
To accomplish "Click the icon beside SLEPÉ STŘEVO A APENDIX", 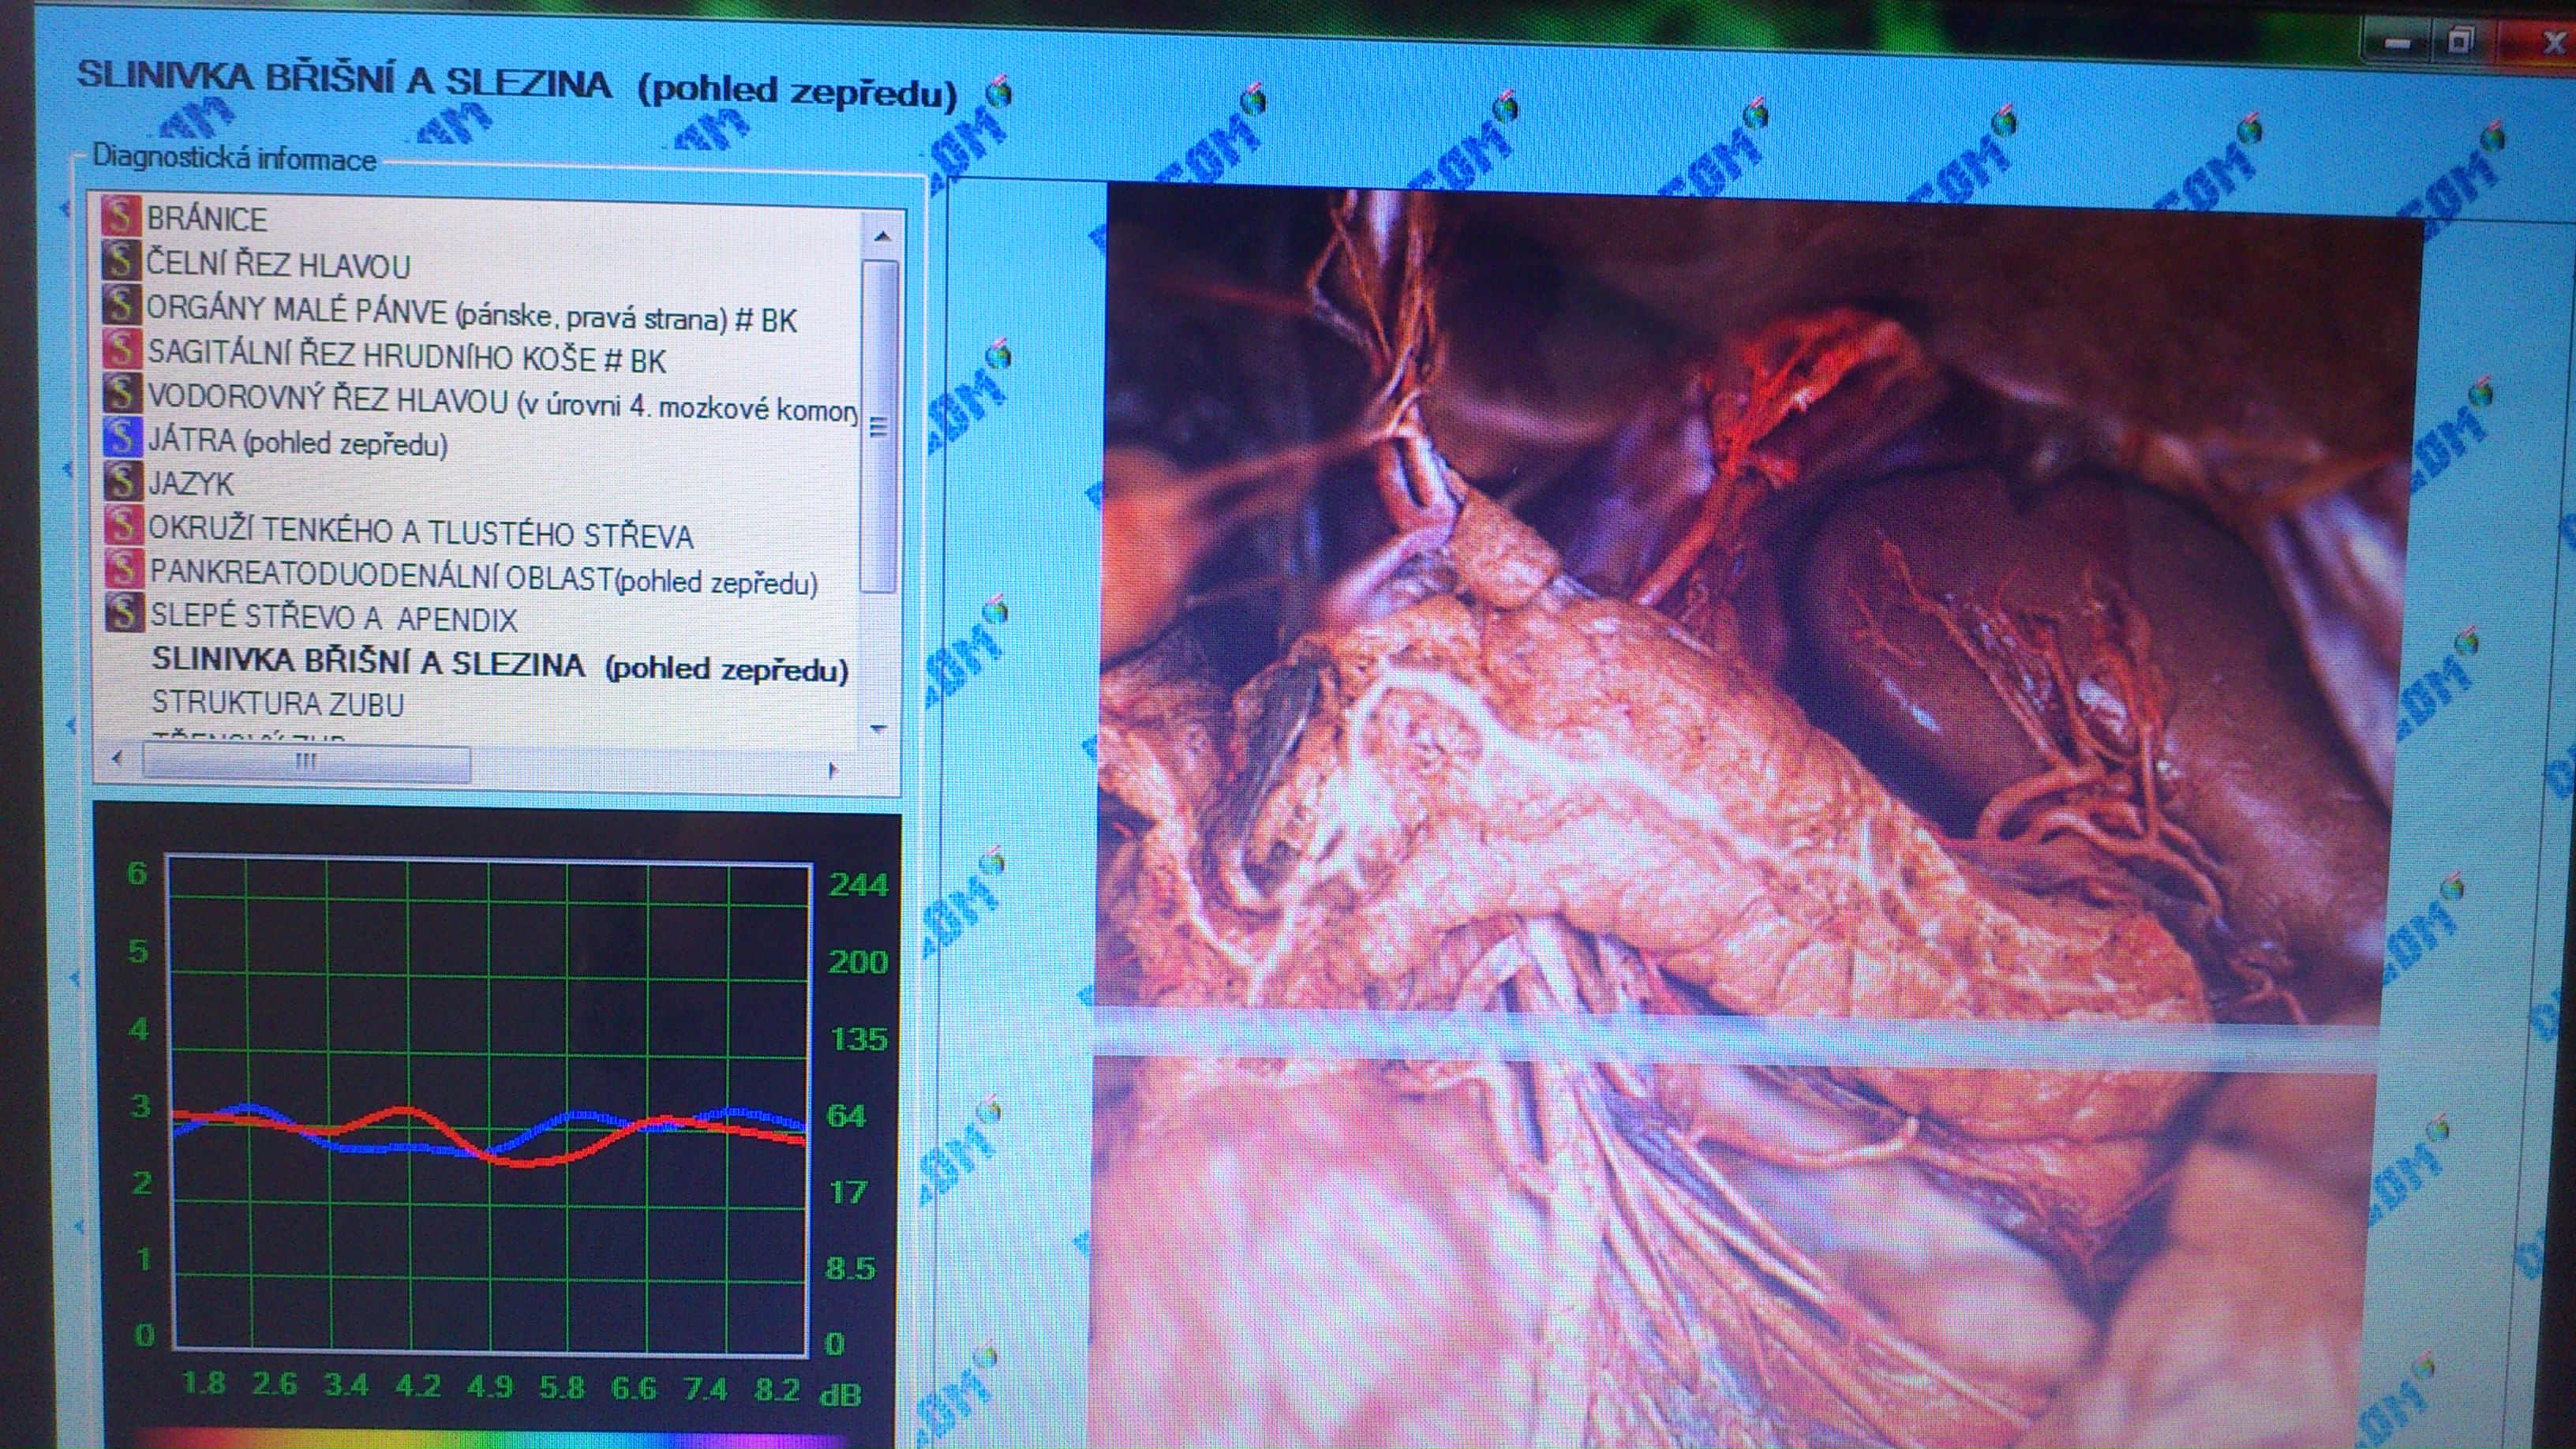I will click(126, 612).
